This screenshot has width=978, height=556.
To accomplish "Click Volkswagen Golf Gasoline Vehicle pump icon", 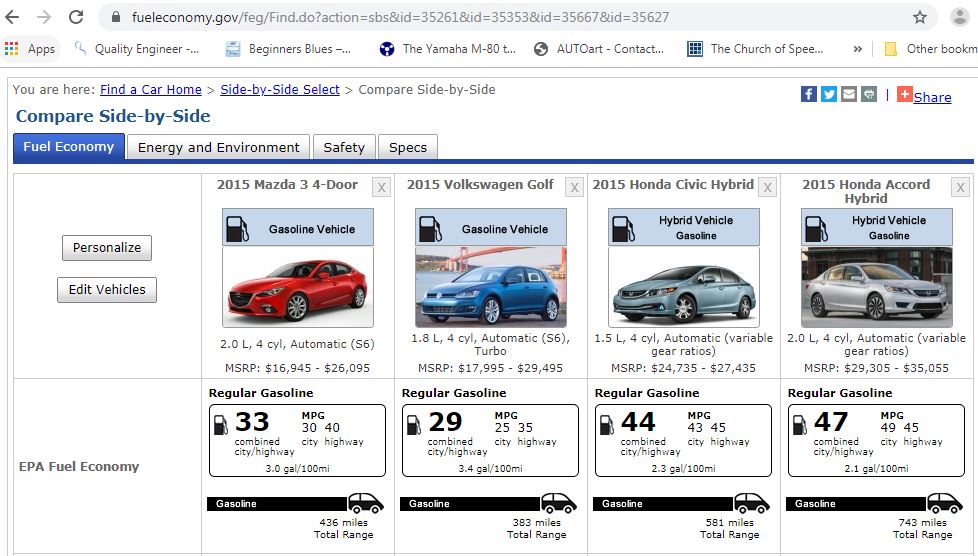I will click(x=430, y=228).
